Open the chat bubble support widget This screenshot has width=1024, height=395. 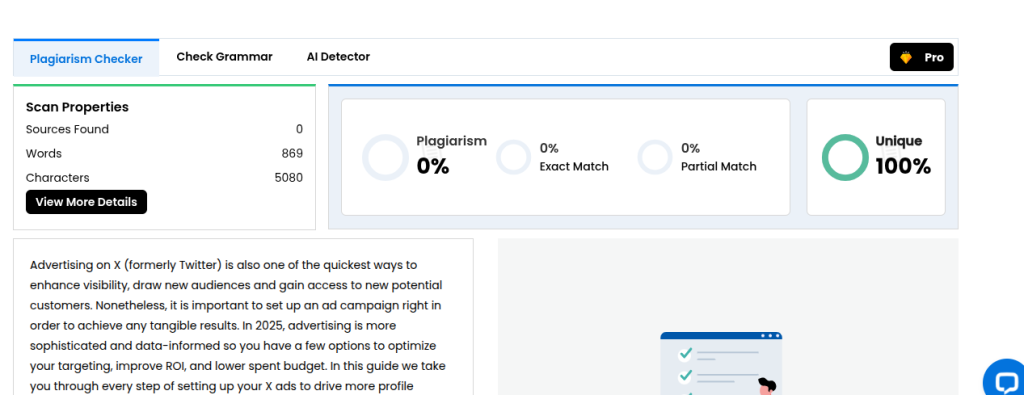(x=1006, y=379)
